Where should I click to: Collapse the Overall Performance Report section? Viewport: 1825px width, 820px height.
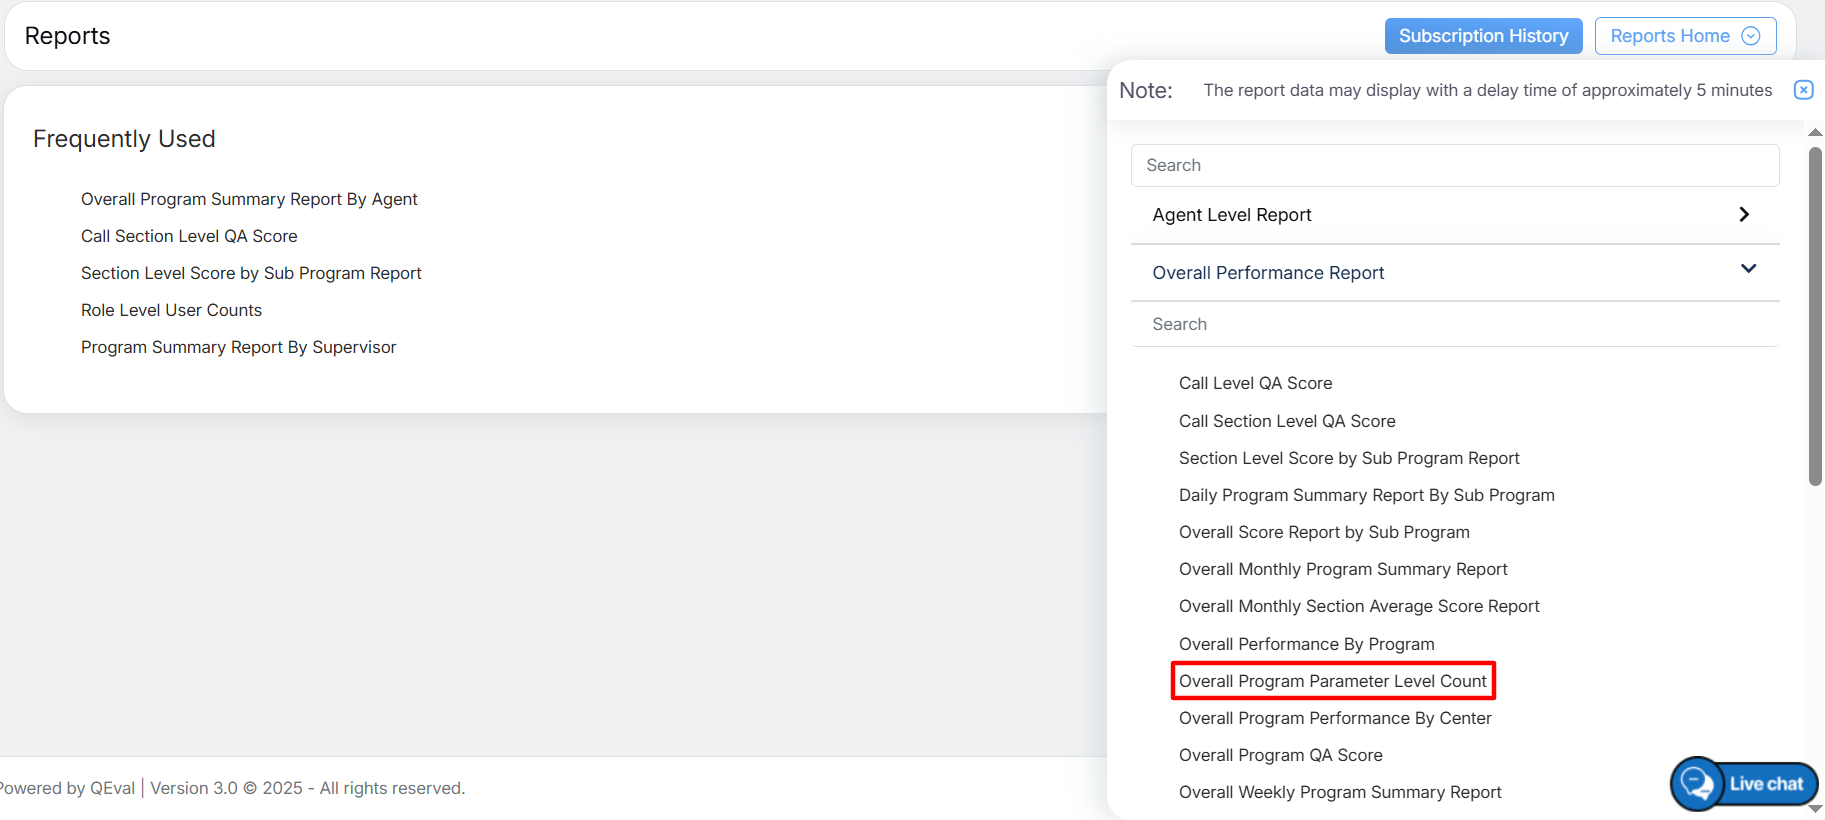1747,270
